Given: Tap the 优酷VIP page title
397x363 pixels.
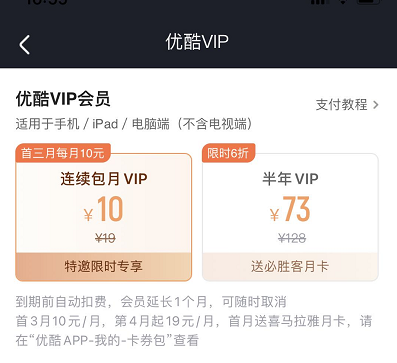Looking at the screenshot, I should pyautogui.click(x=197, y=42).
